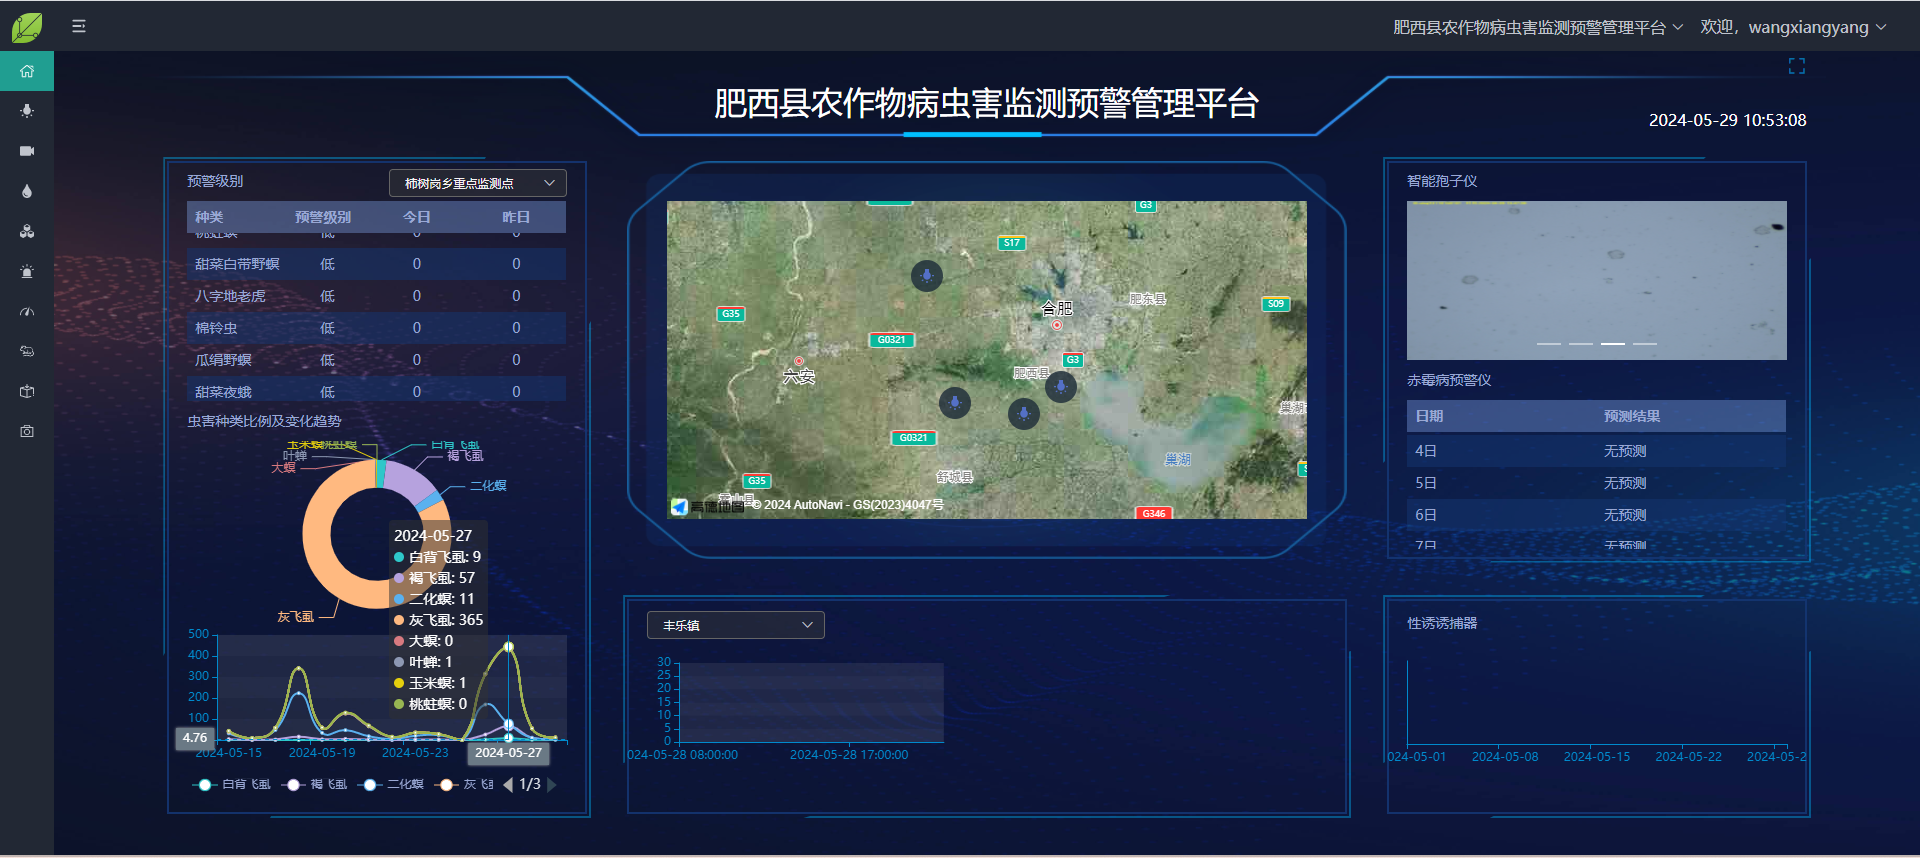Click the 赤霉病预警仪 section title
Image resolution: width=1920 pixels, height=858 pixels.
[1449, 380]
